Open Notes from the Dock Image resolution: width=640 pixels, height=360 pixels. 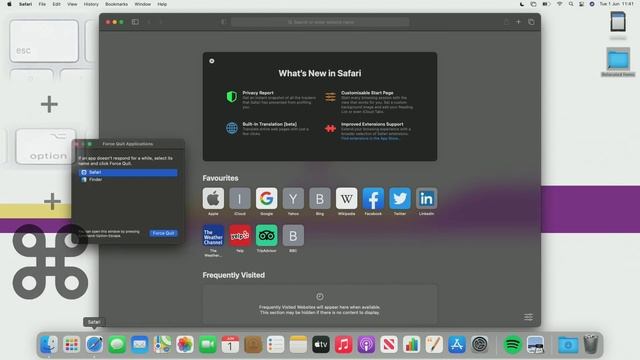click(x=298, y=344)
